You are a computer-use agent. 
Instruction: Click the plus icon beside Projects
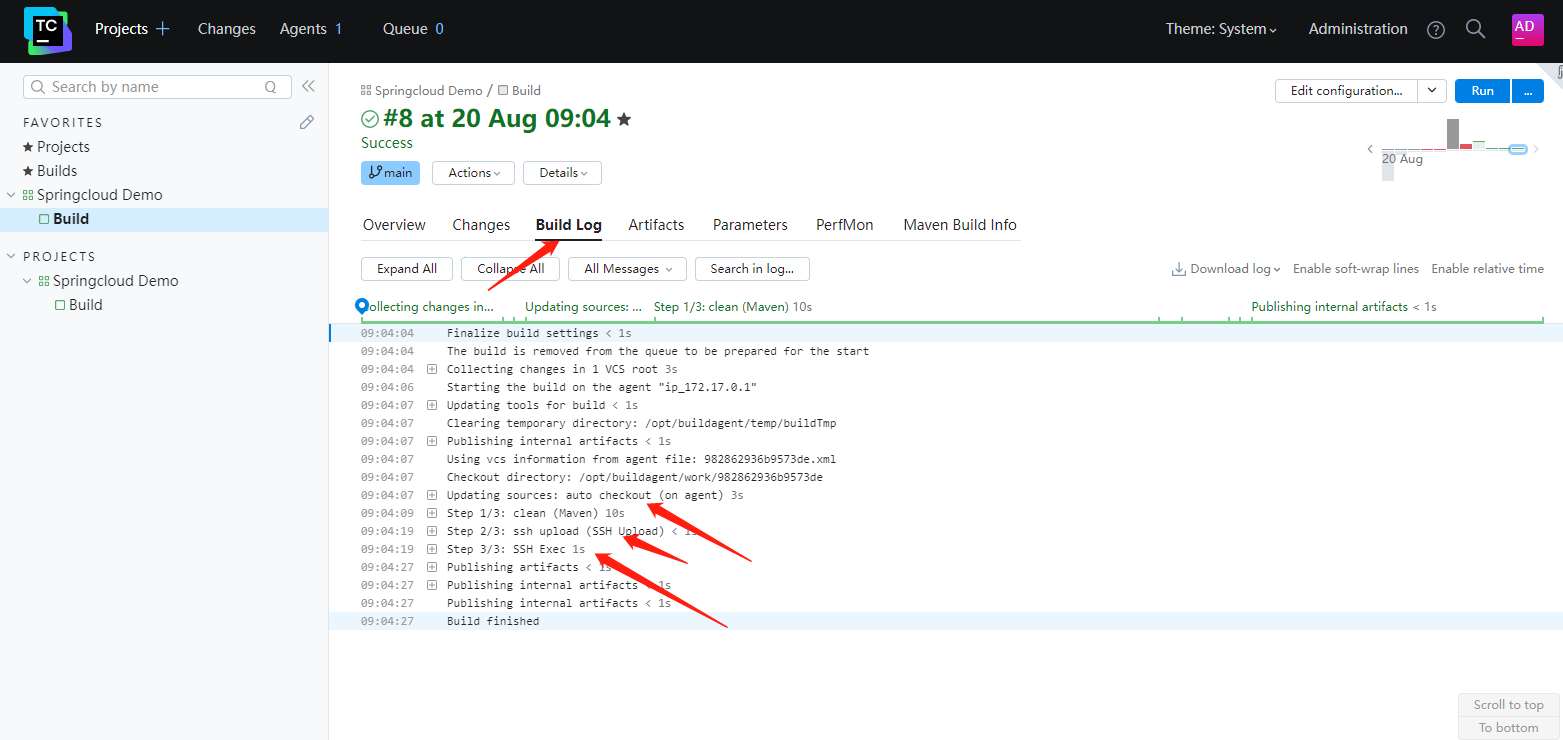point(163,29)
